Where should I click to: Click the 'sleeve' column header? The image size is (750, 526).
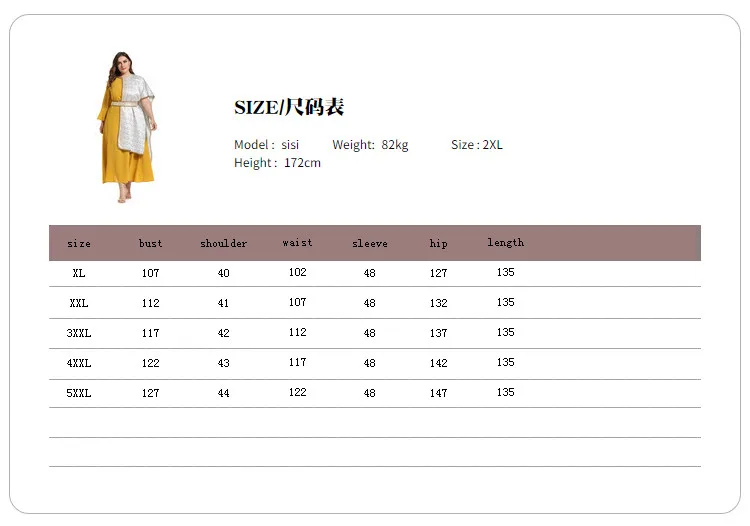click(x=370, y=243)
